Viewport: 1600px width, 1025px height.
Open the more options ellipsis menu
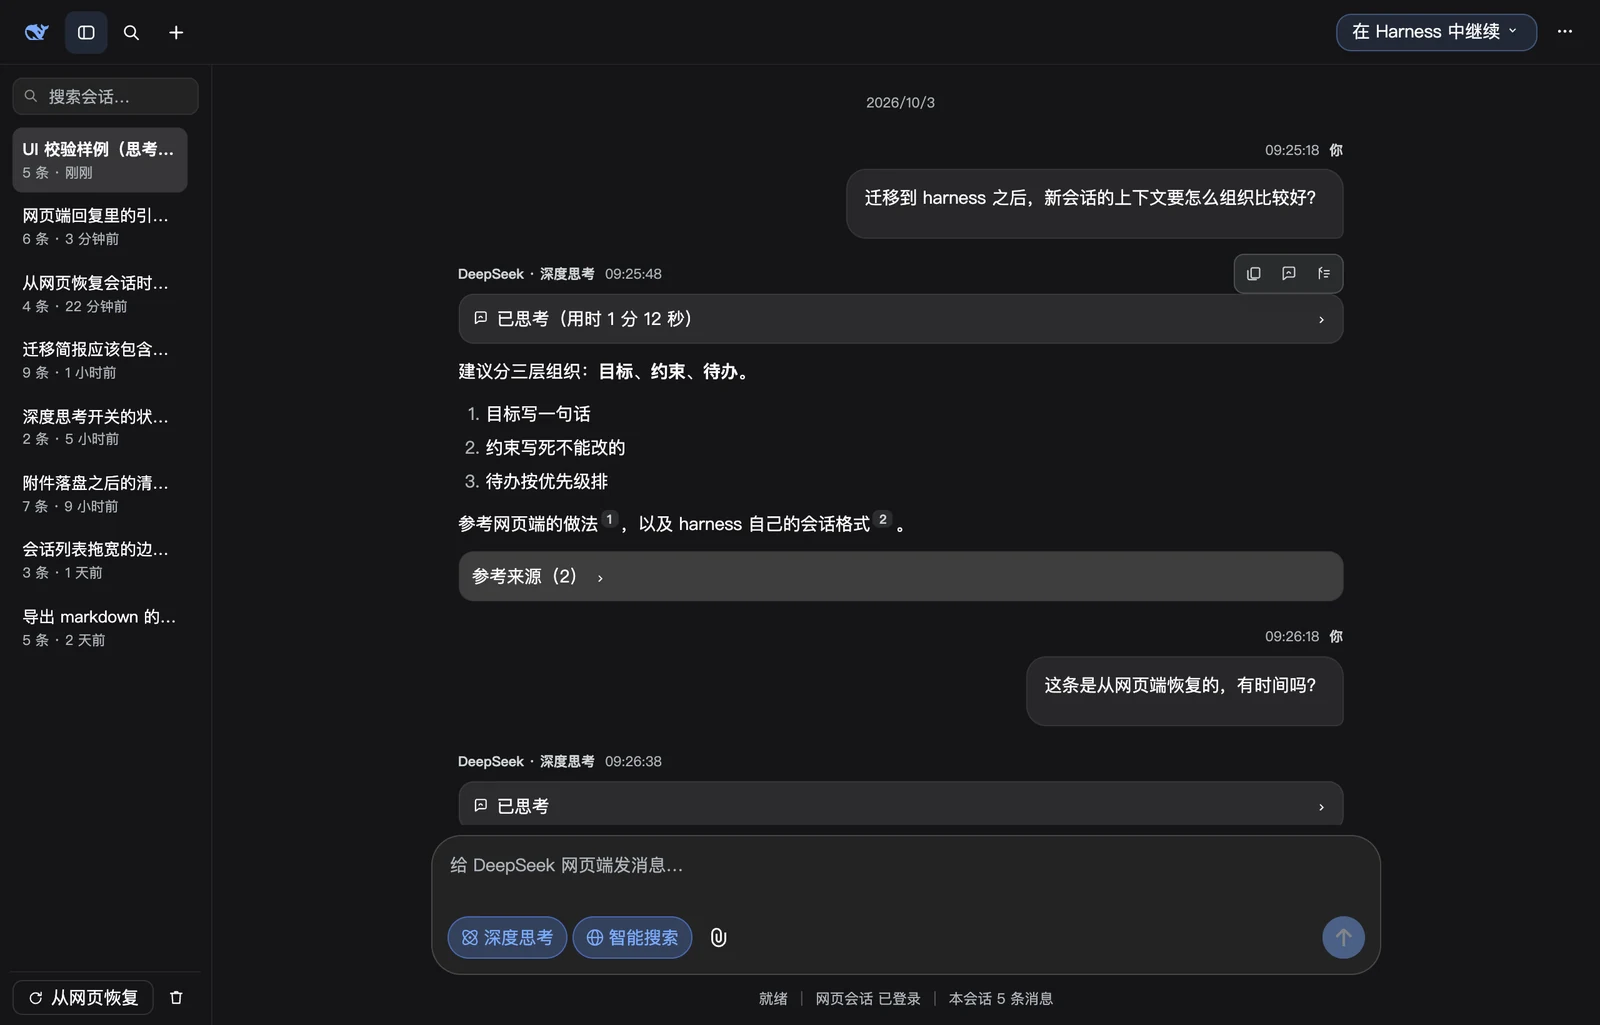tap(1565, 32)
